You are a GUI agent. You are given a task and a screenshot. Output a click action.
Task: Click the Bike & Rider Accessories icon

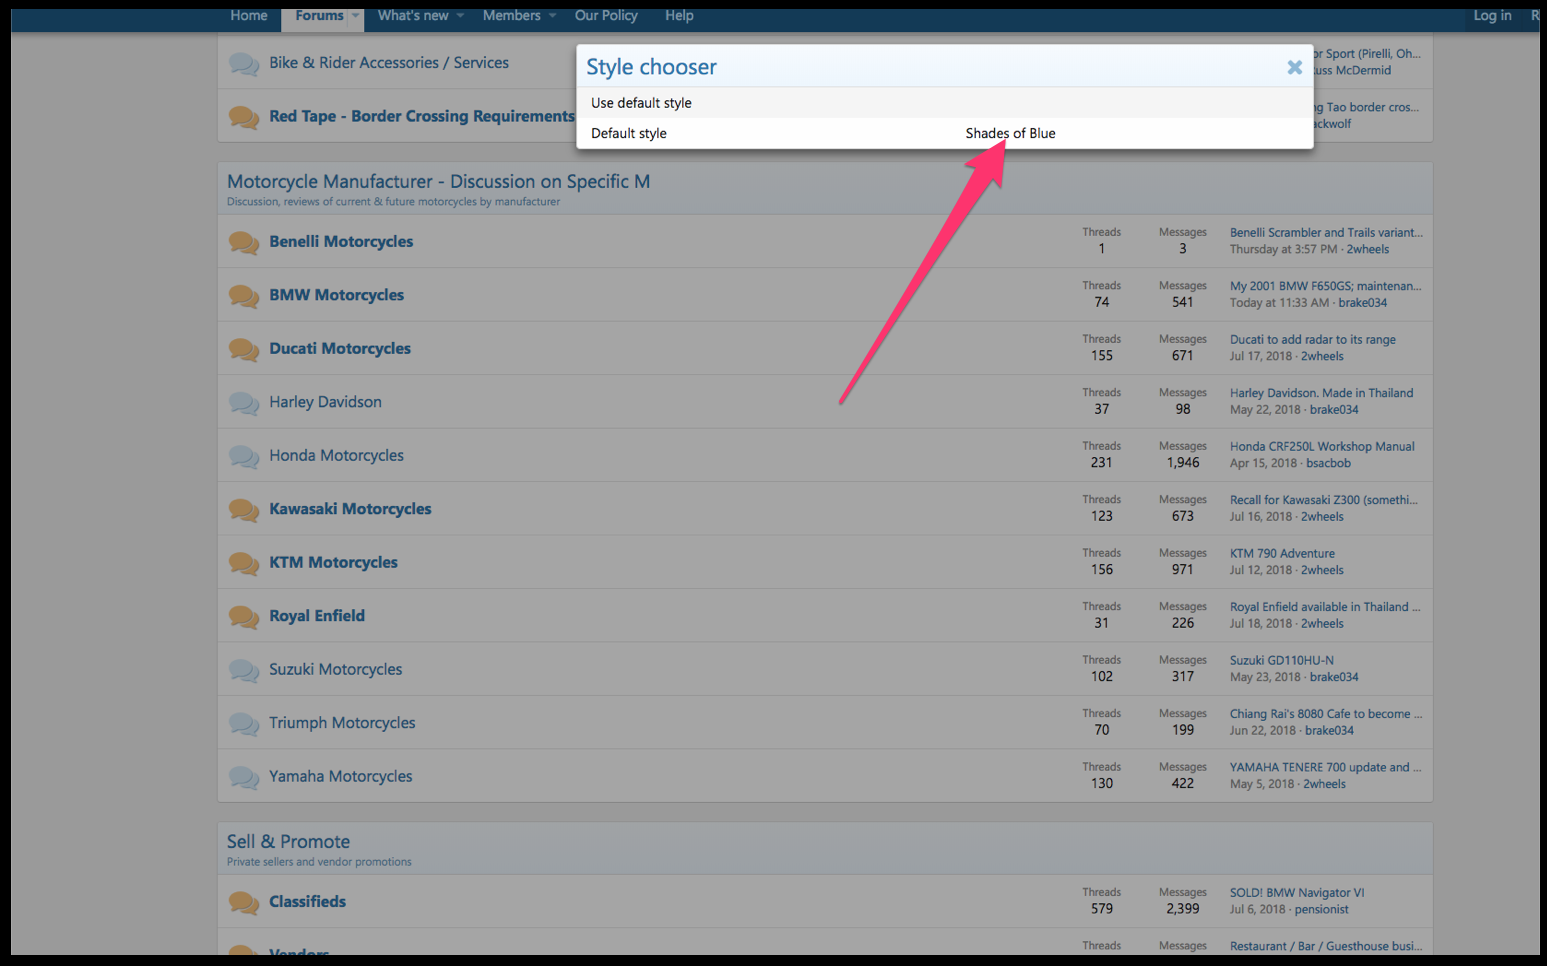[243, 64]
